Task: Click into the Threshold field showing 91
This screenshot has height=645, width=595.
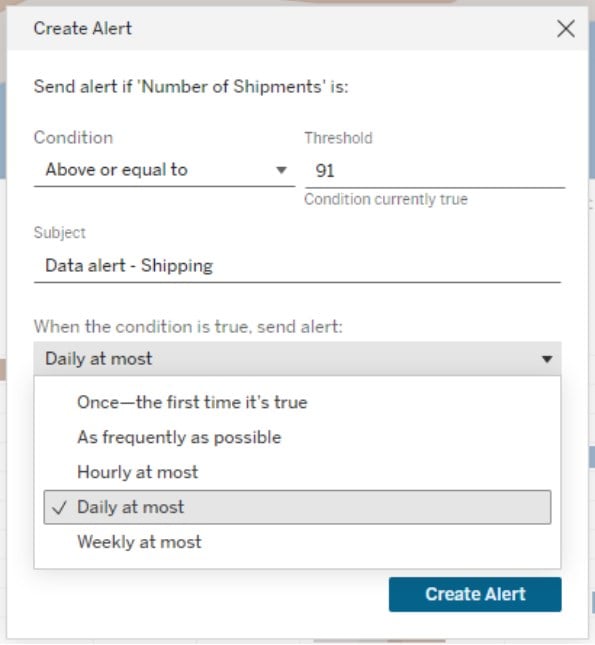Action: point(435,171)
